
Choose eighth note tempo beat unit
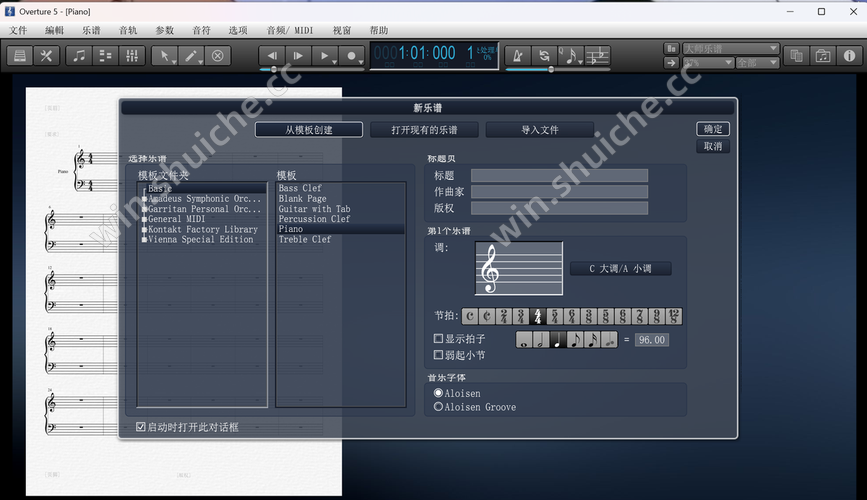click(575, 340)
